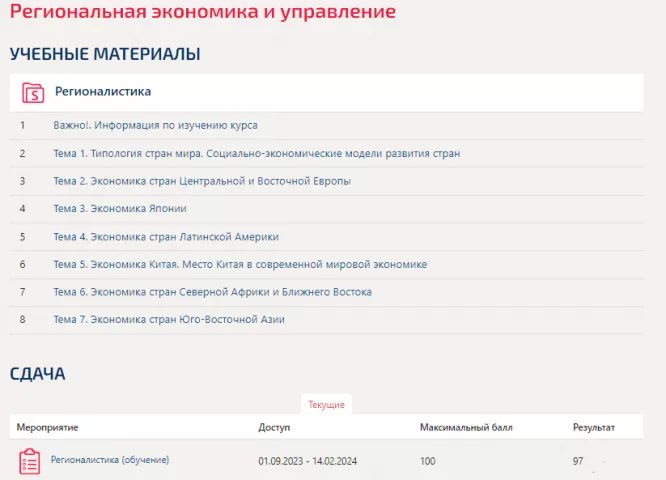This screenshot has height=480, width=666.
Task: Open Важно!. Информация по изучению курса
Action: 155,125
